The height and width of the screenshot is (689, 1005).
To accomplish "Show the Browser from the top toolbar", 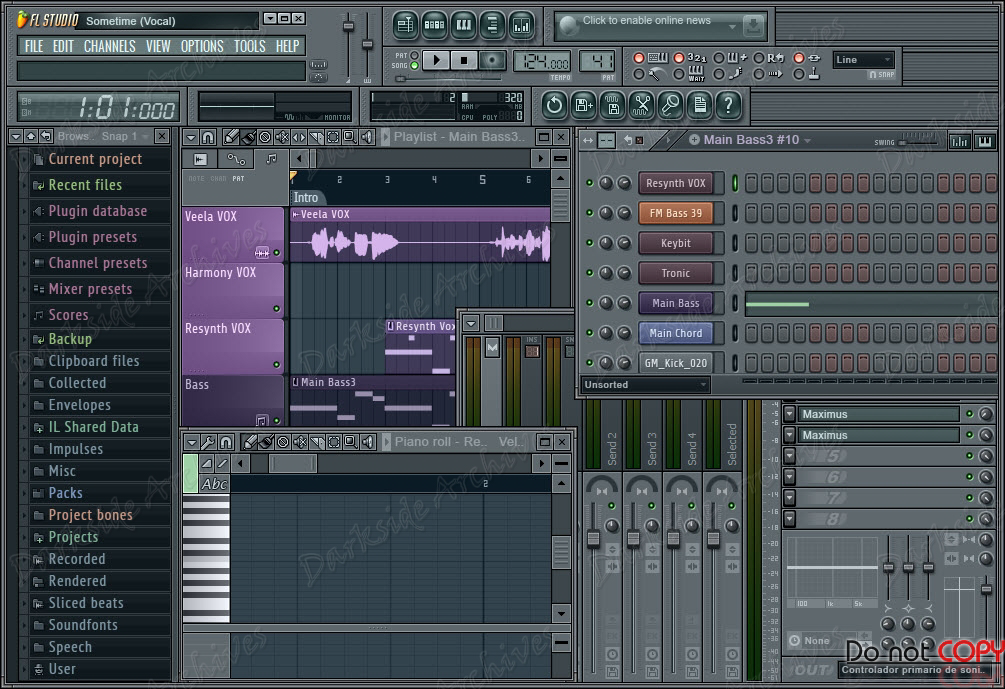I will (492, 25).
